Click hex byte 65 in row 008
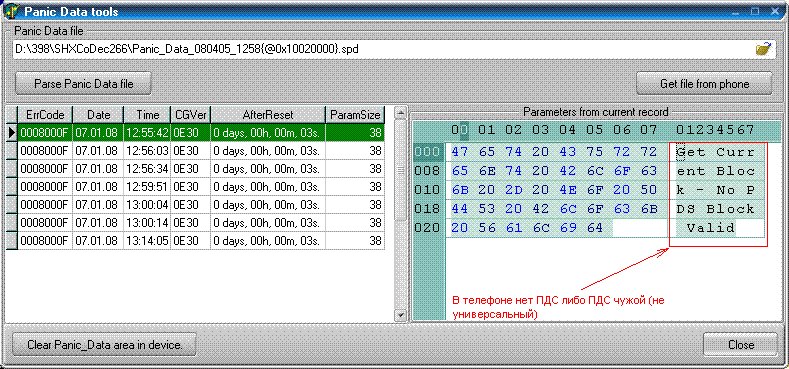 click(459, 171)
